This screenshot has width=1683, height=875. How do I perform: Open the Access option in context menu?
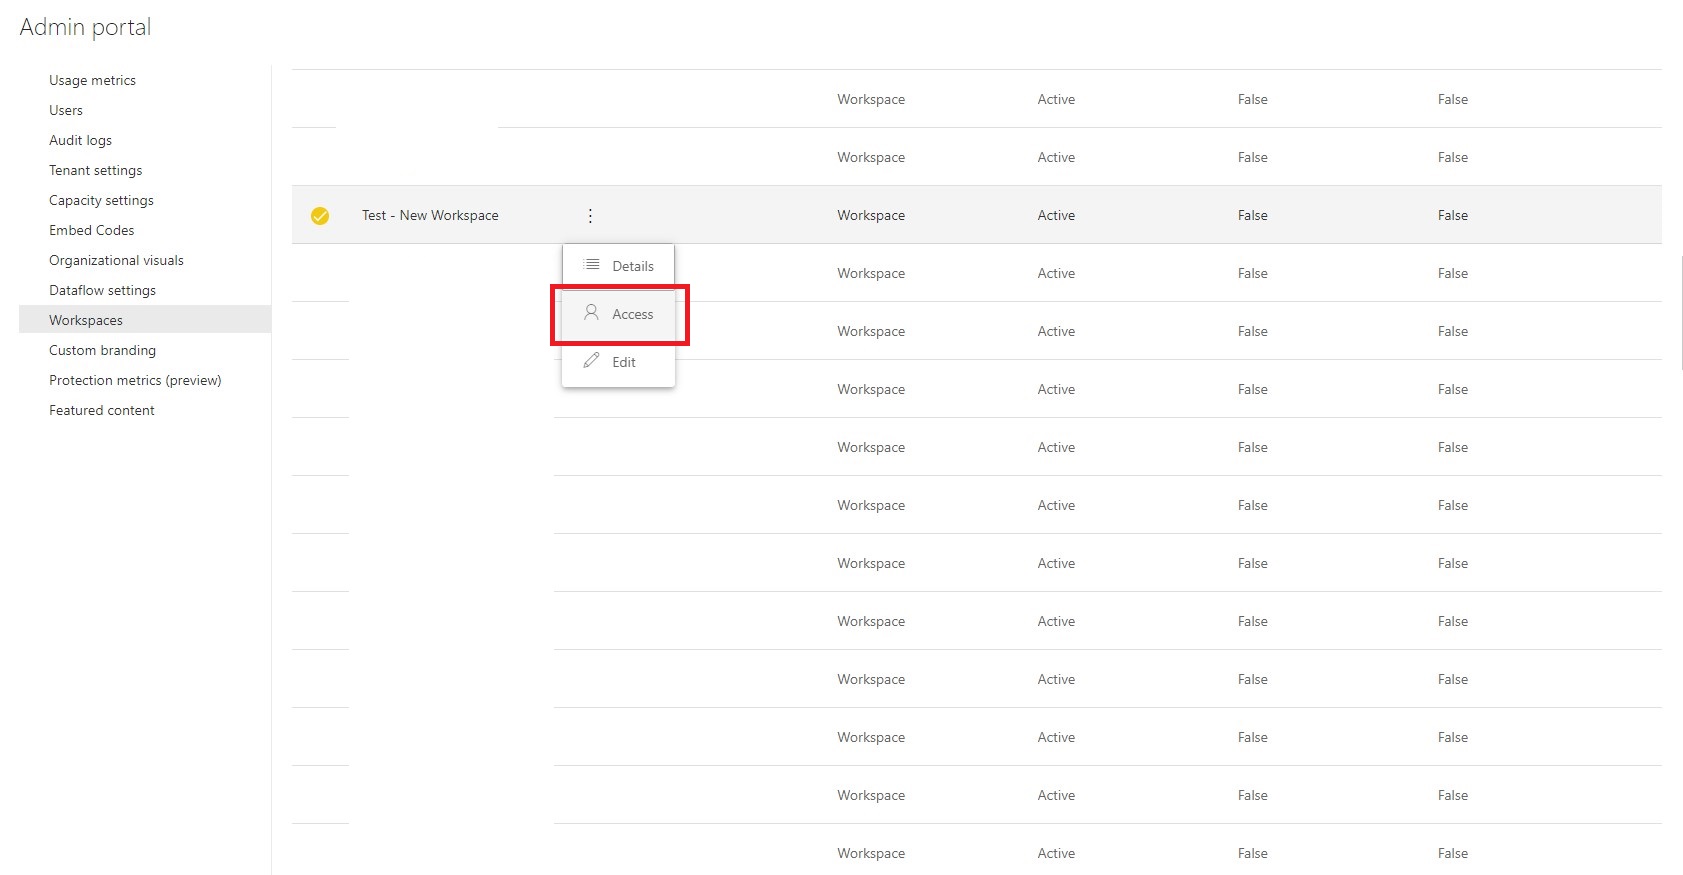point(618,314)
